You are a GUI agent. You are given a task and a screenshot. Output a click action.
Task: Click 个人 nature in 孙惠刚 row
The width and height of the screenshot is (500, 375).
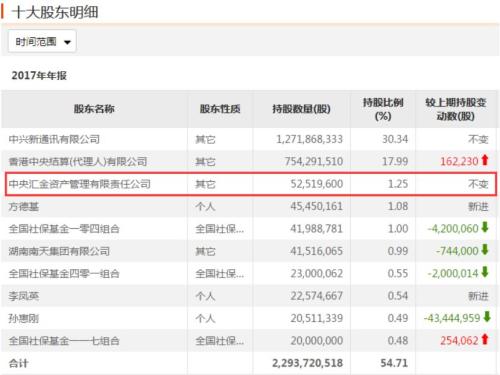coord(205,318)
